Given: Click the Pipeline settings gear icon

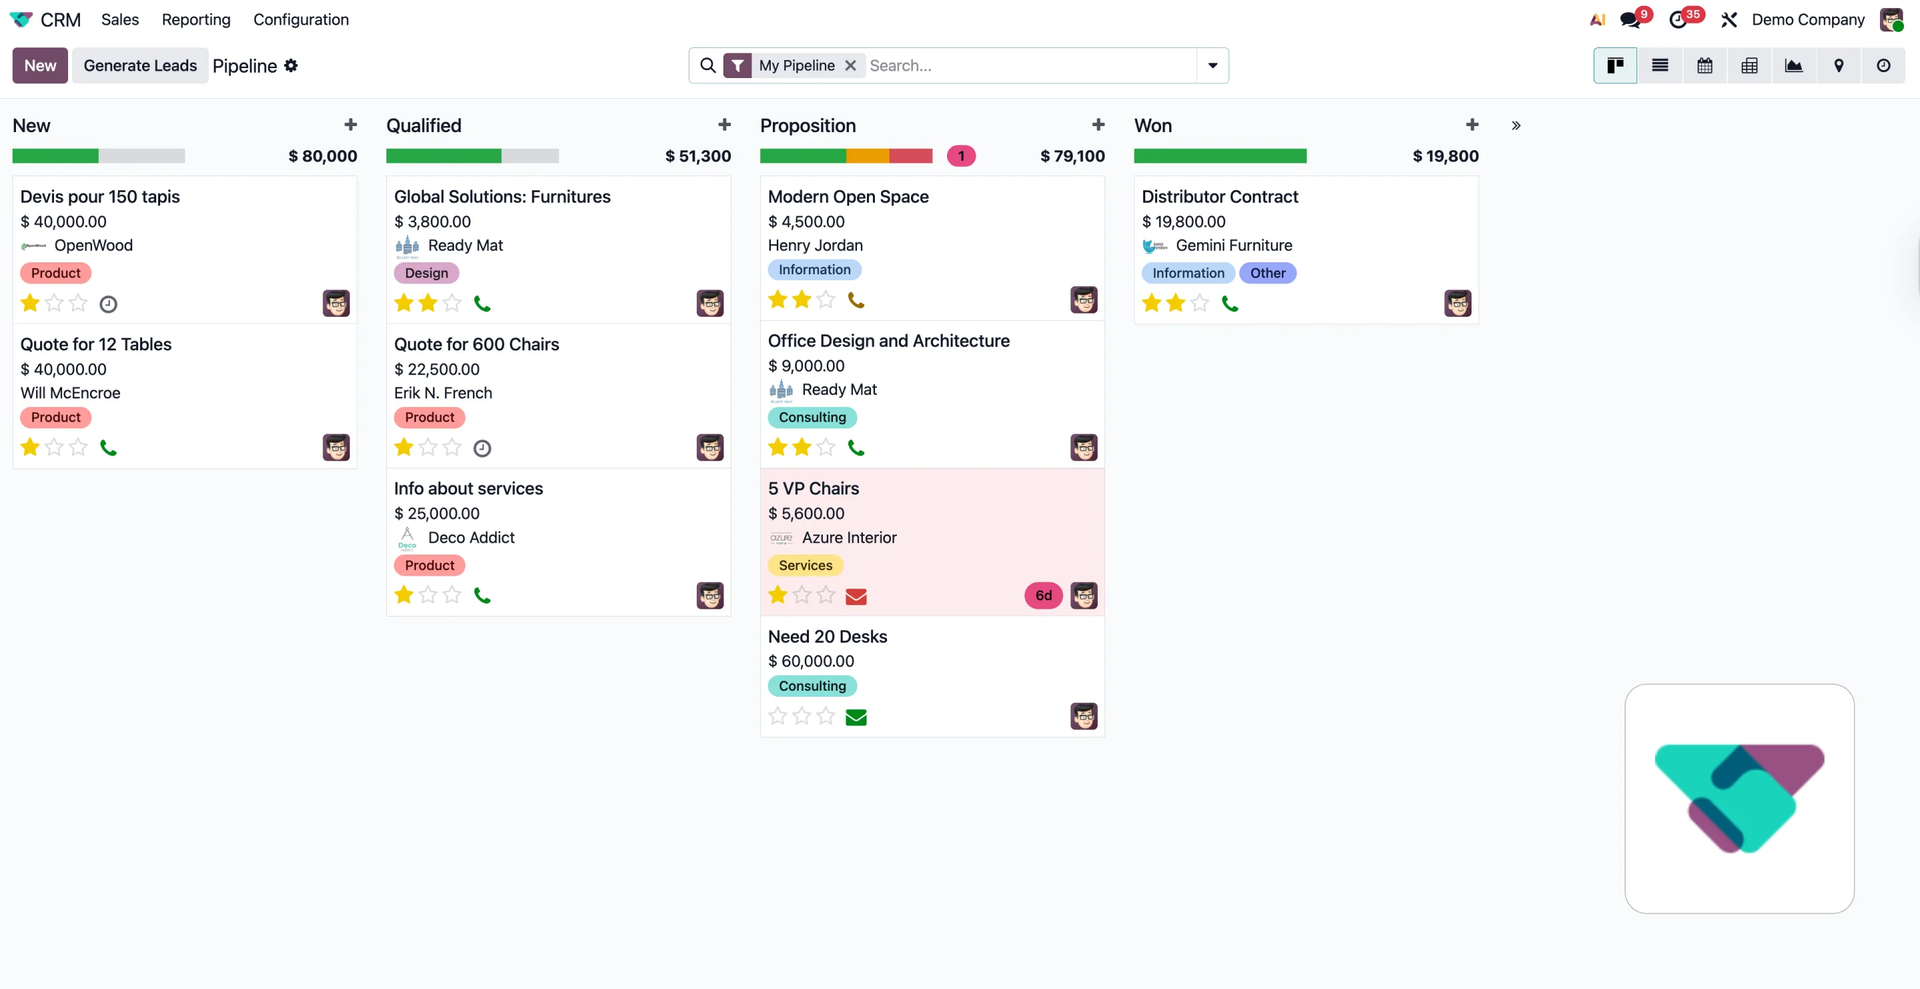Looking at the screenshot, I should click(291, 66).
